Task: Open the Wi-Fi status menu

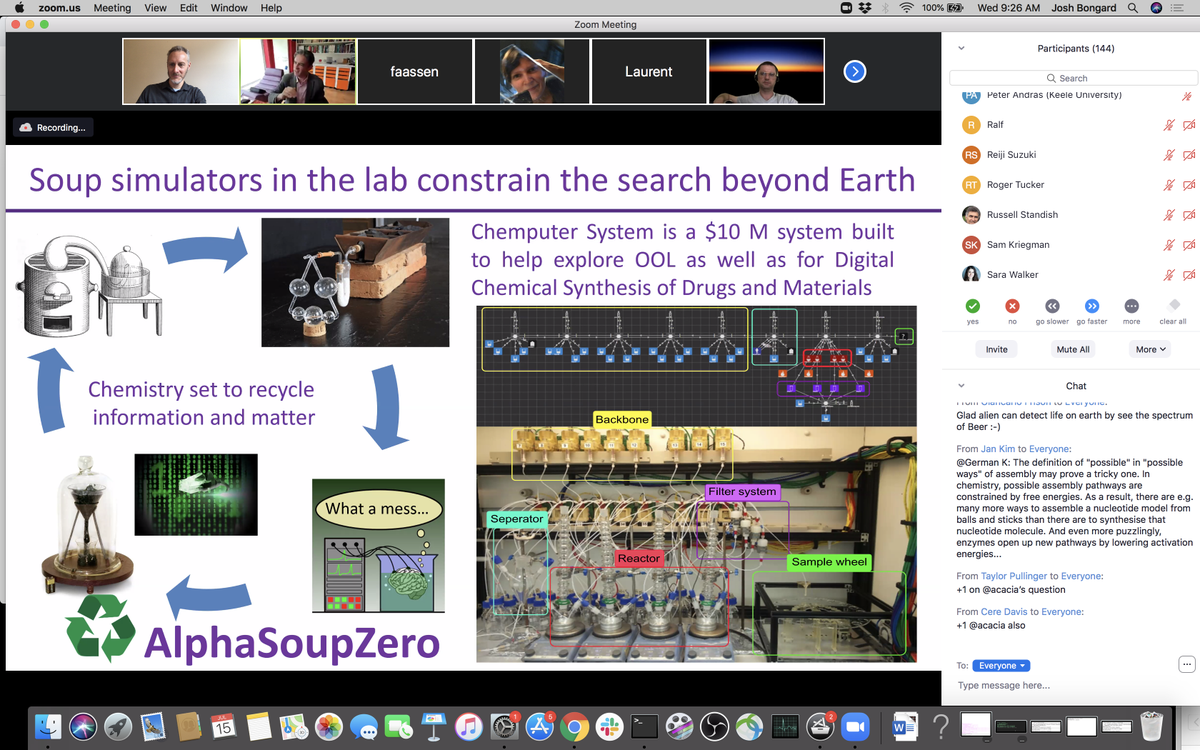Action: point(907,8)
